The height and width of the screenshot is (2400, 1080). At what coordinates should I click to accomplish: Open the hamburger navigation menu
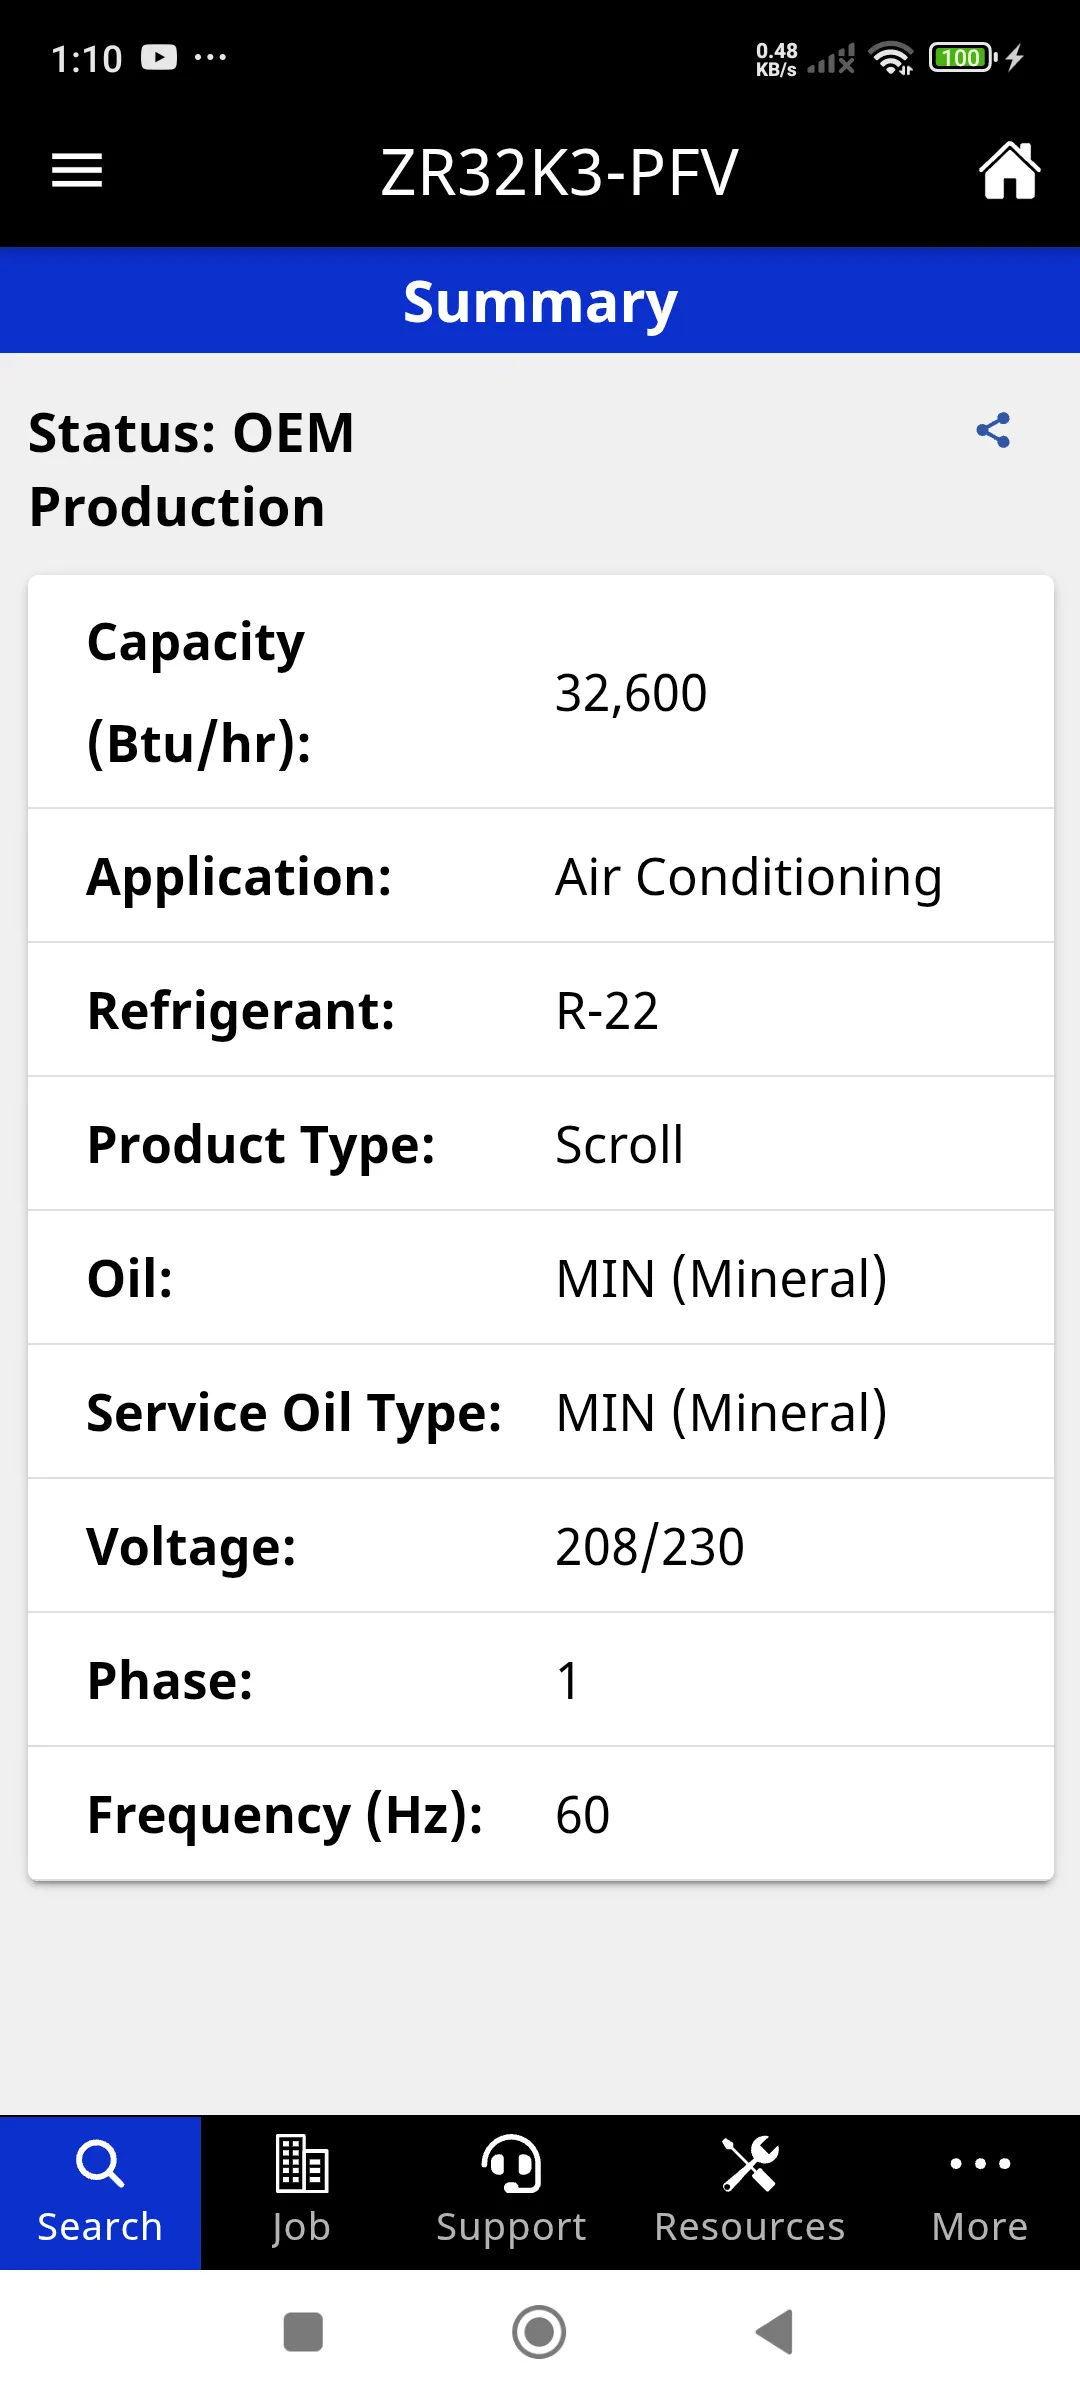click(x=77, y=171)
